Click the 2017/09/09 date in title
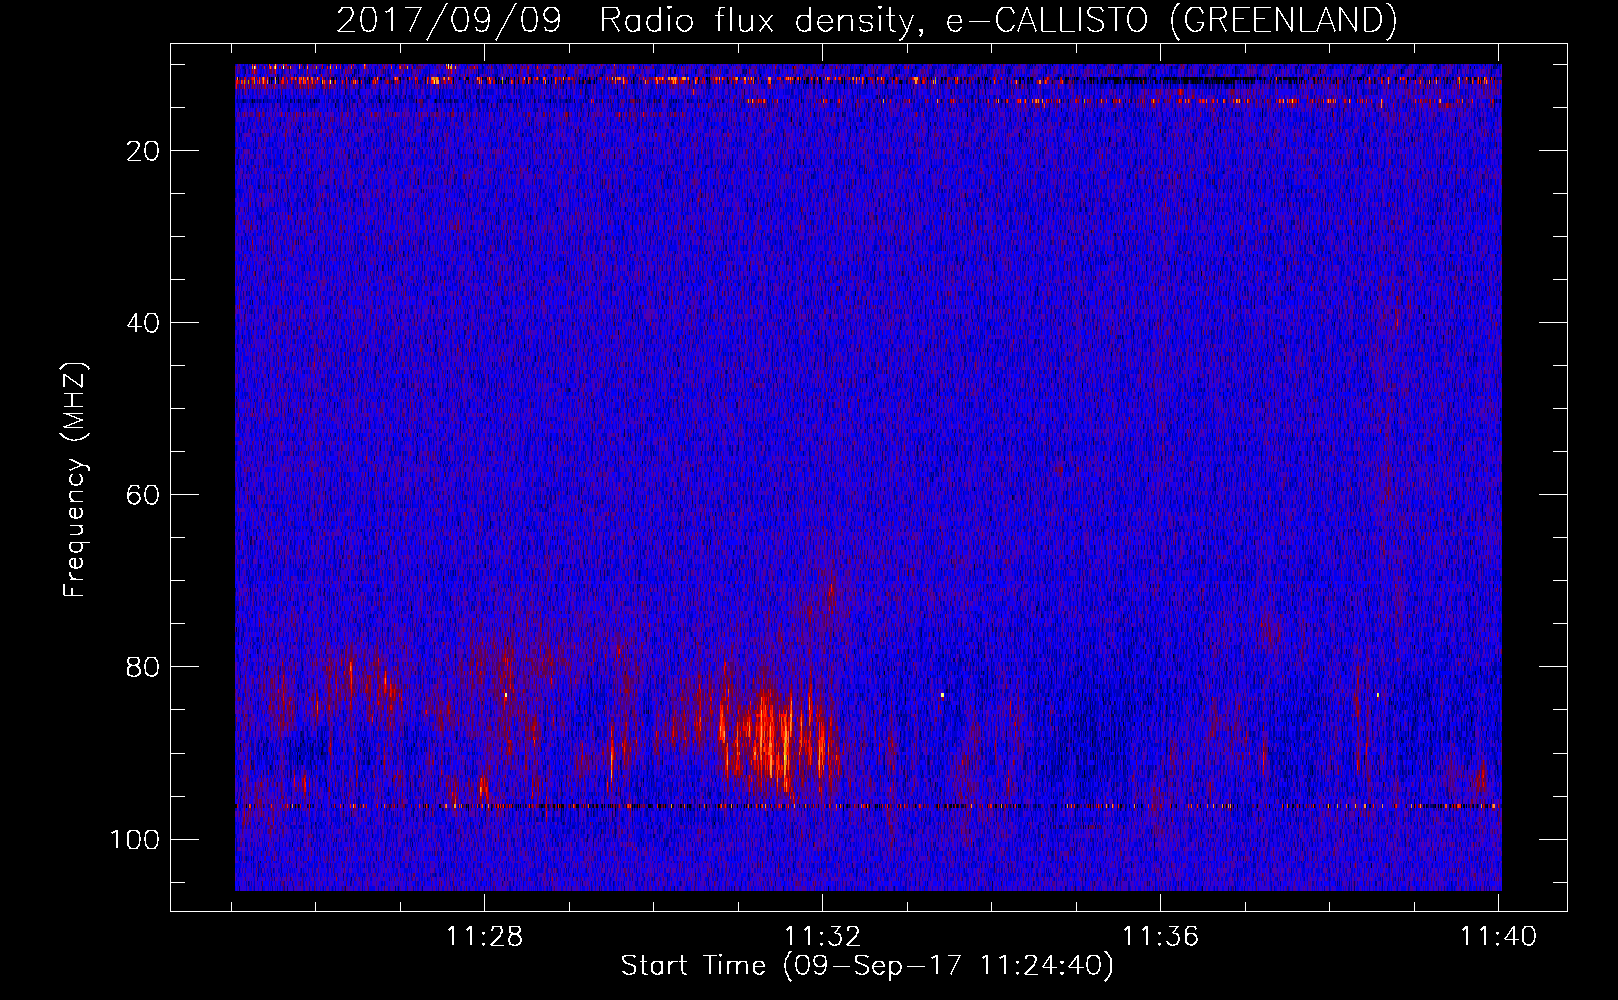Image resolution: width=1618 pixels, height=1000 pixels. point(449,20)
